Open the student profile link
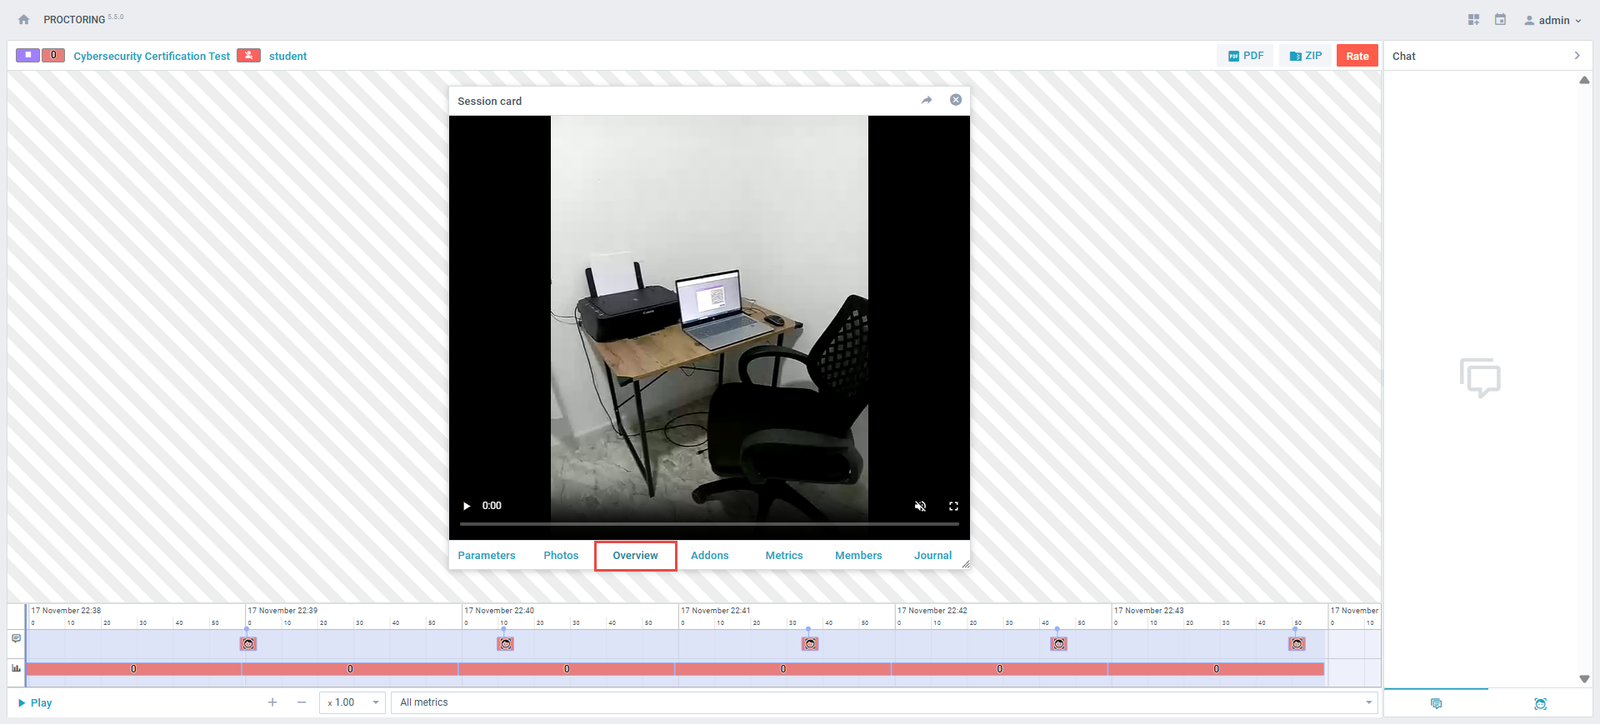The image size is (1600, 724). (x=288, y=56)
